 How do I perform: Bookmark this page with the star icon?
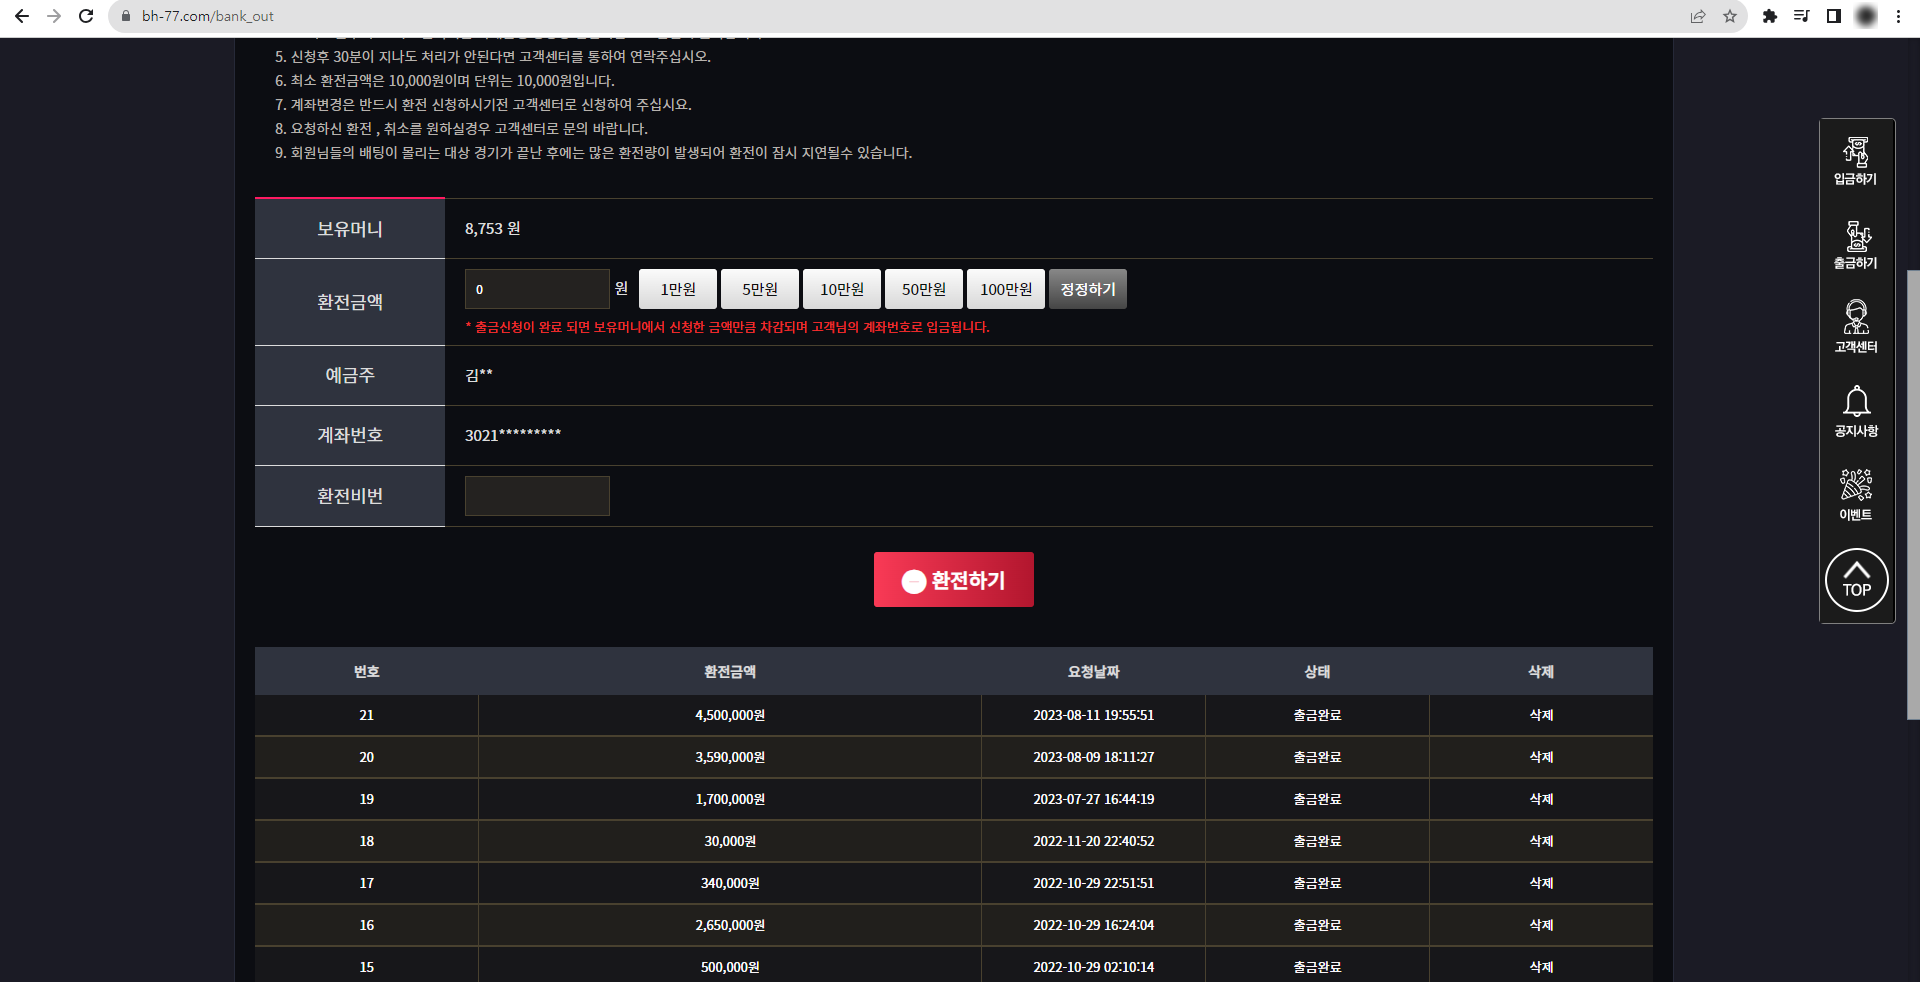1730,16
